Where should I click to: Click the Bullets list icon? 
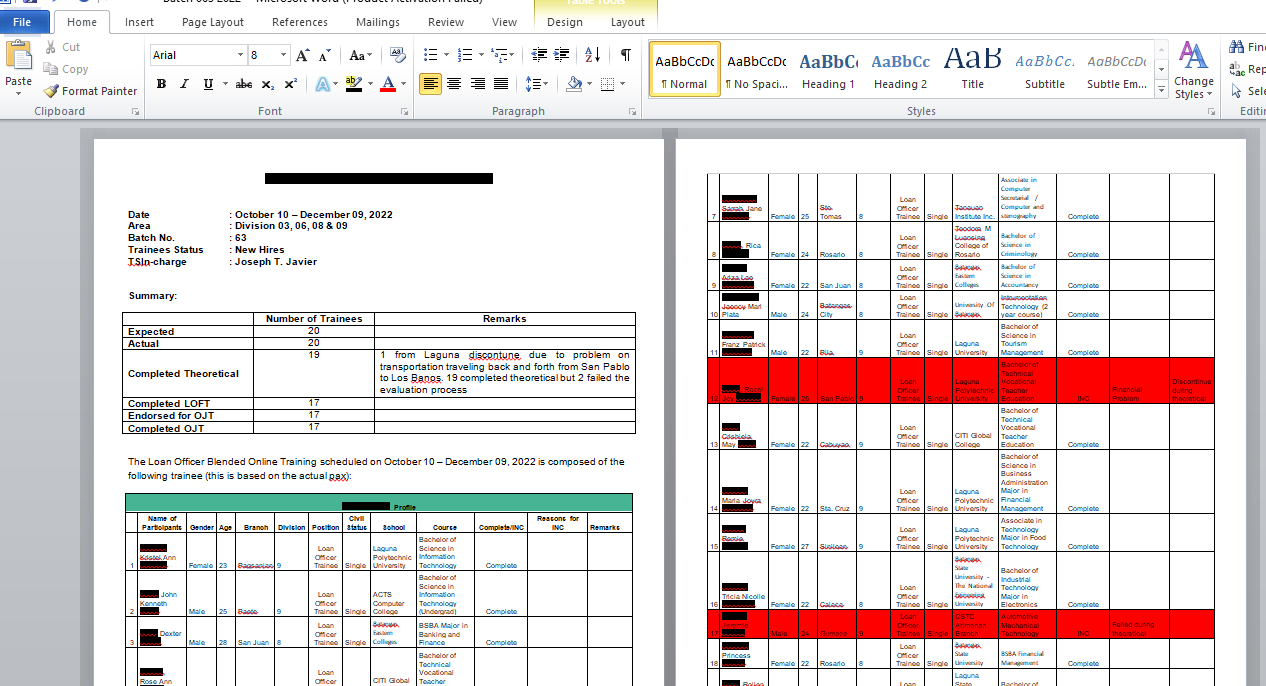pos(429,55)
